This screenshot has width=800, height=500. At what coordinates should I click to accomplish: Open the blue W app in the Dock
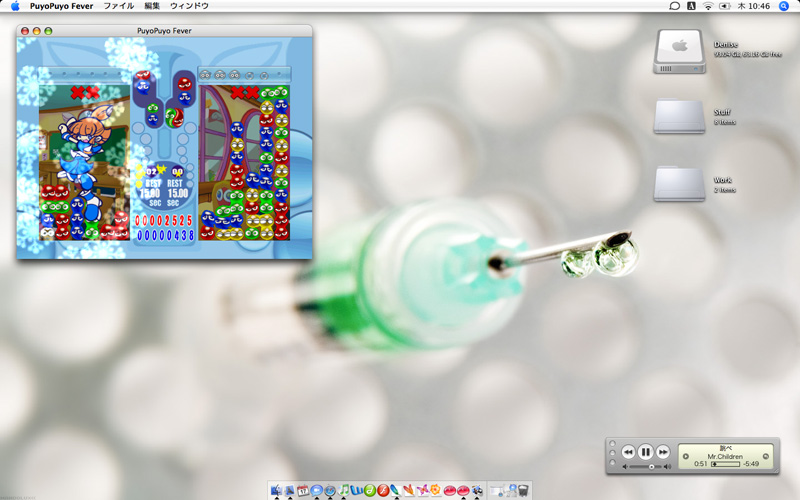point(357,490)
